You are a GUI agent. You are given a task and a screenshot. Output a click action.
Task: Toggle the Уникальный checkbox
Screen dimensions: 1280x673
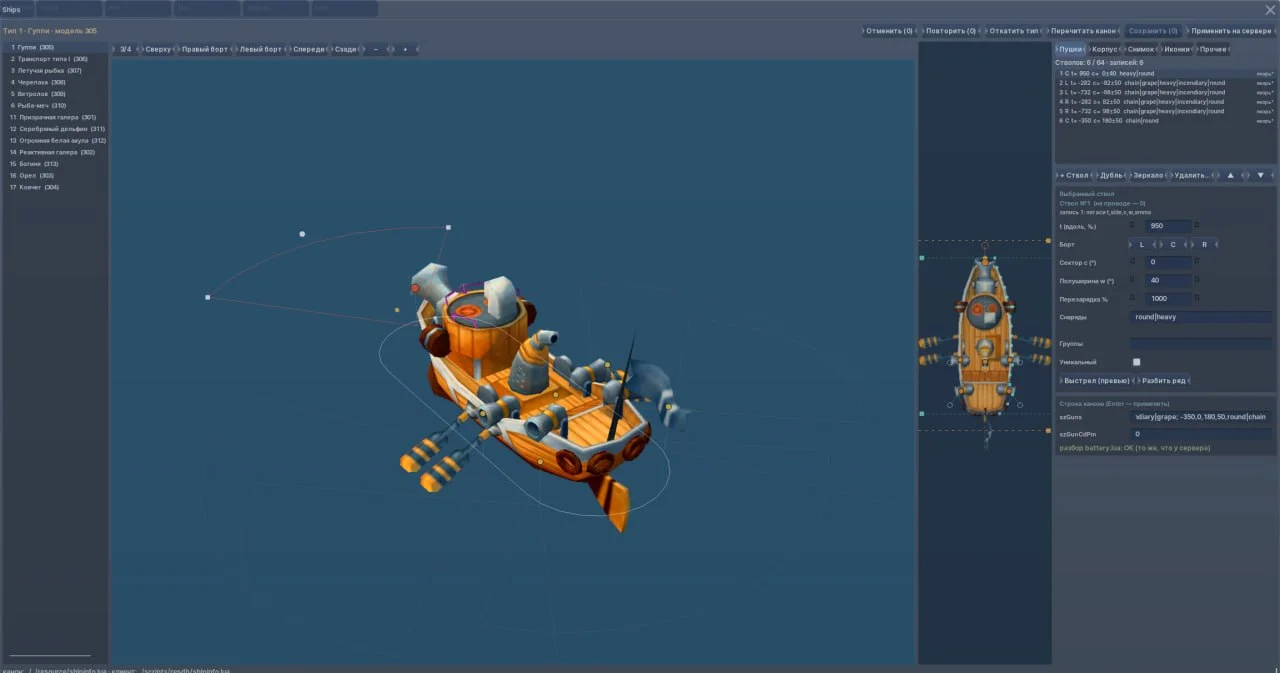pos(1136,362)
